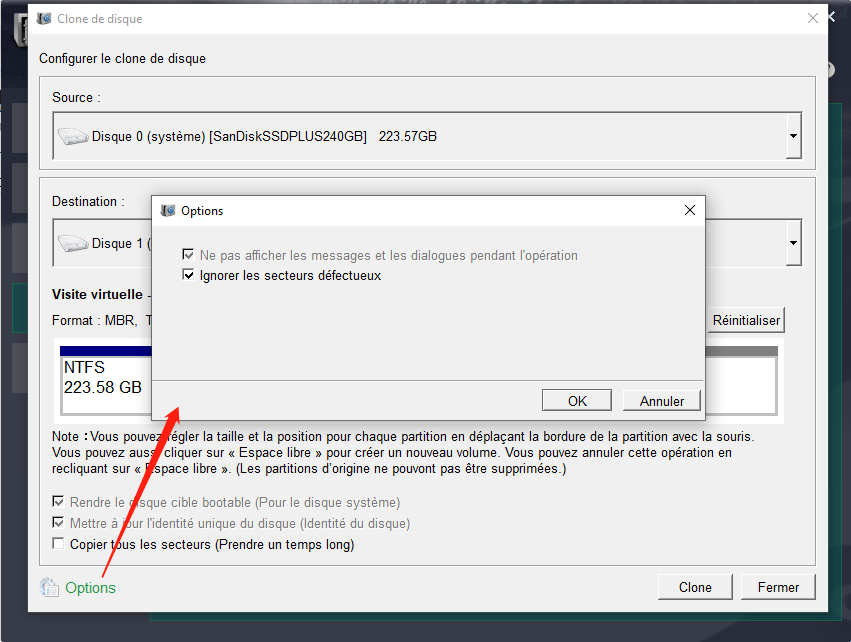Click the Ne pas afficher les messages checkbox
The image size is (851, 642).
coord(189,255)
